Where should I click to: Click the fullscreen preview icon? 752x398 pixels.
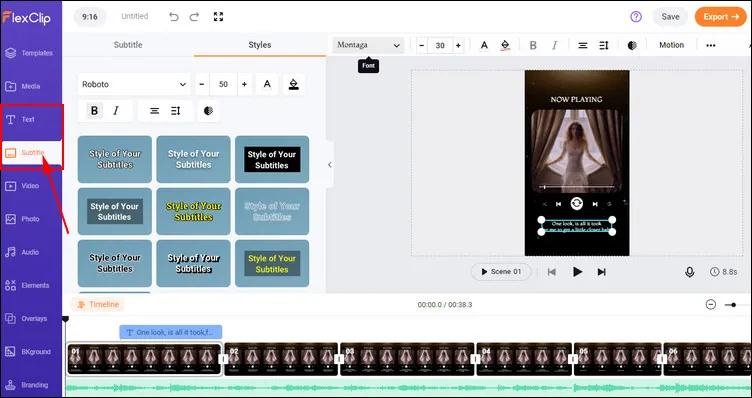(x=218, y=17)
